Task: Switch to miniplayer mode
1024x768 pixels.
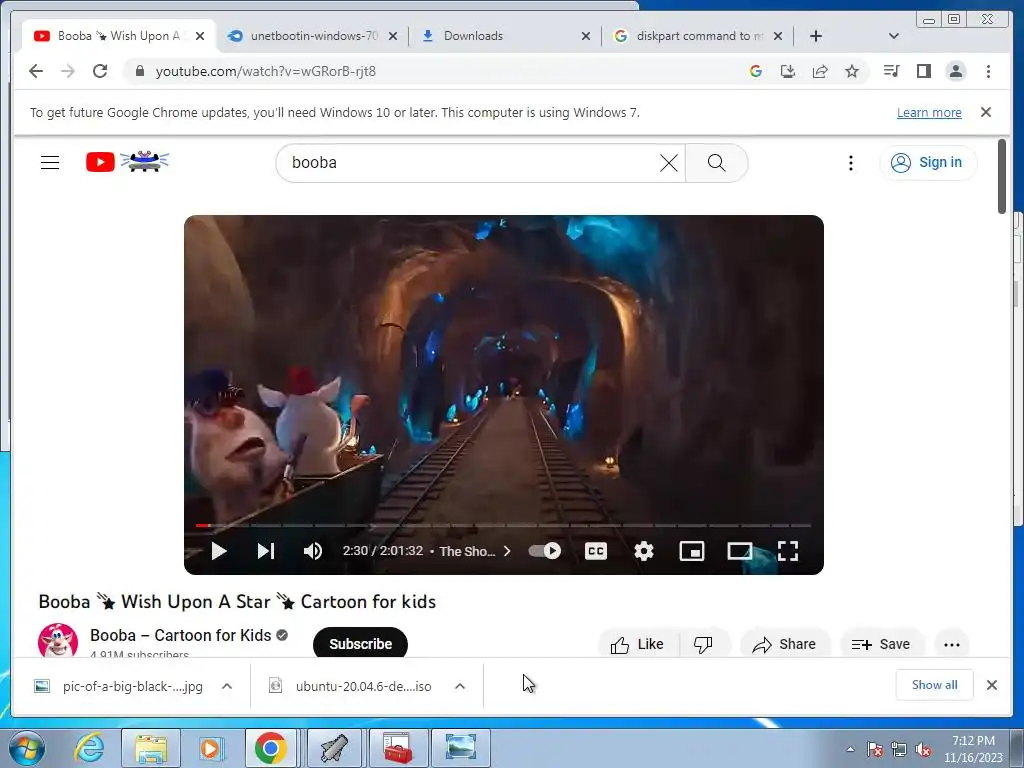Action: pyautogui.click(x=692, y=551)
